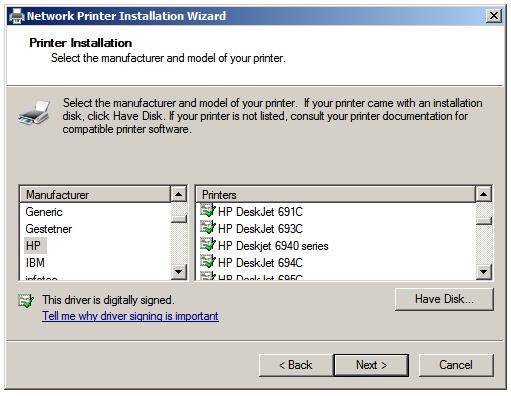Click Printers list scroll up arrow
511x396 pixels.
484,194
